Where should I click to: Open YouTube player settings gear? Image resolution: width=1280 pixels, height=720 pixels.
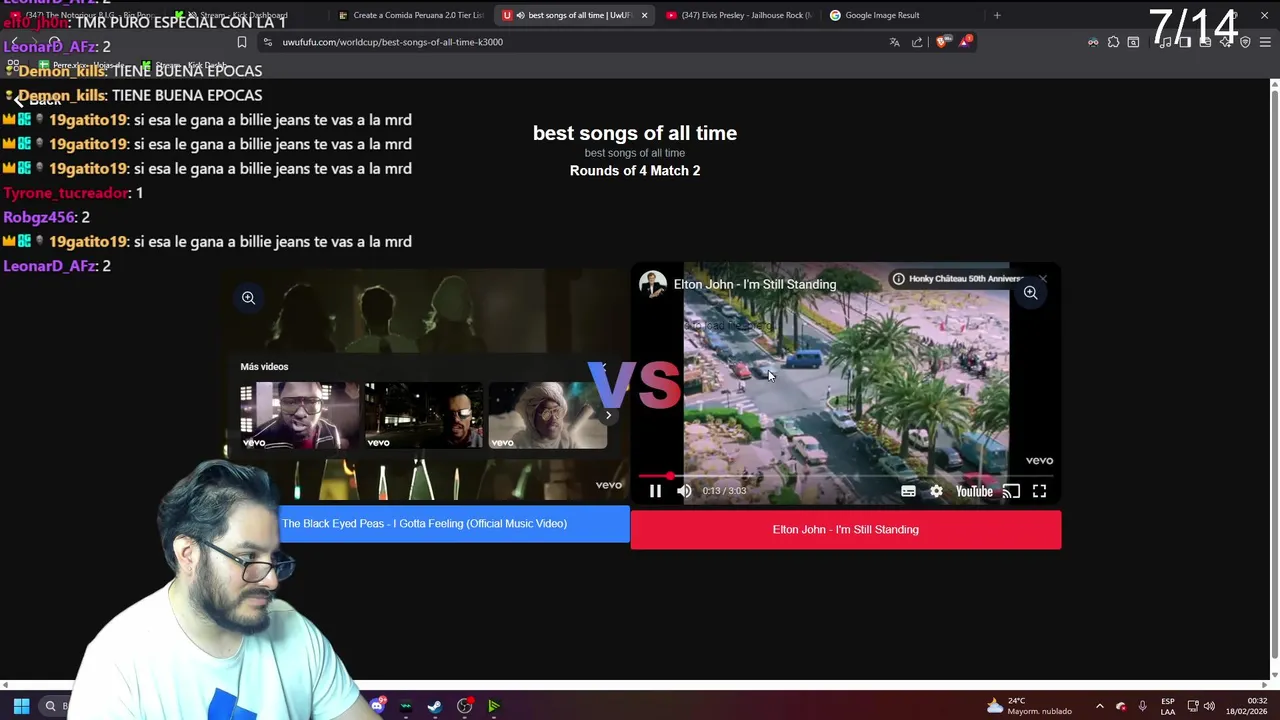click(x=936, y=491)
